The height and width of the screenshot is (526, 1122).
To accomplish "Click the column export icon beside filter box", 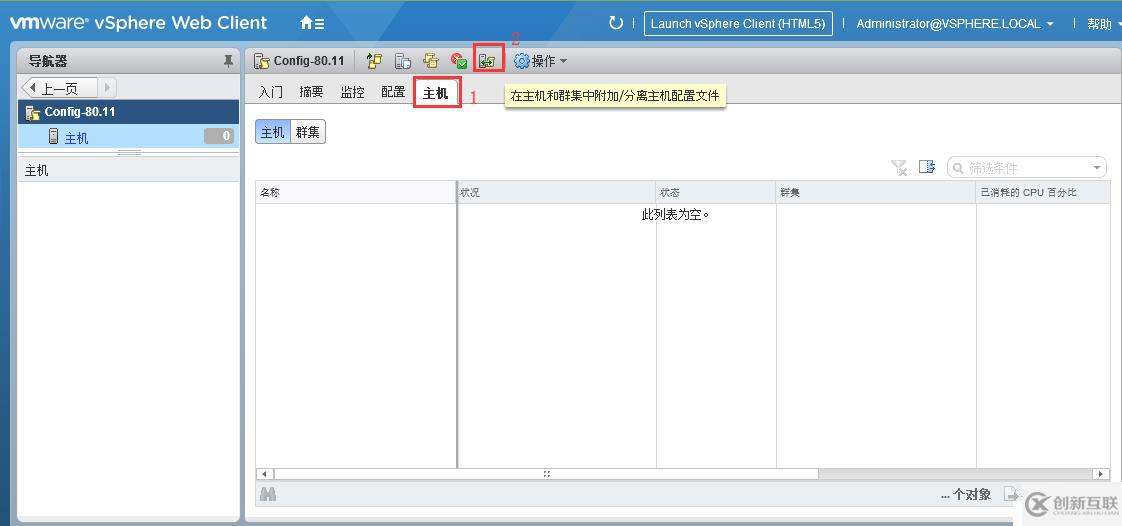I will (x=927, y=167).
